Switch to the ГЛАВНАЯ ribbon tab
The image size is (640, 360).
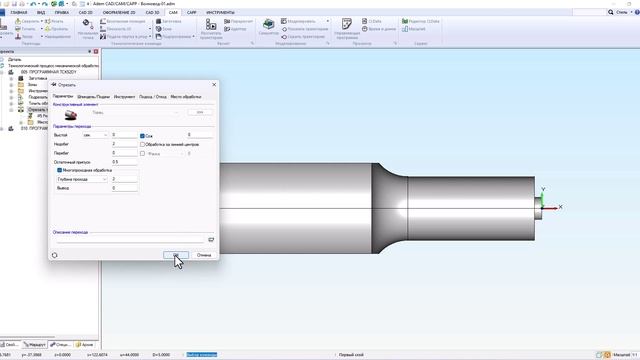(19, 13)
